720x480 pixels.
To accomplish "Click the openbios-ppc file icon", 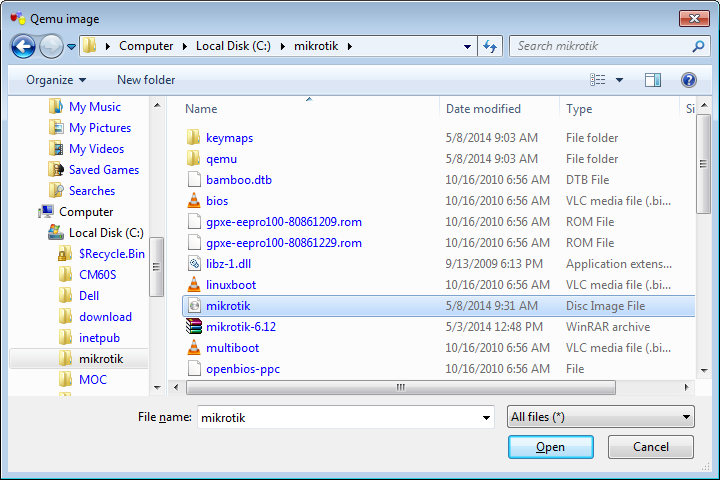I will 194,369.
